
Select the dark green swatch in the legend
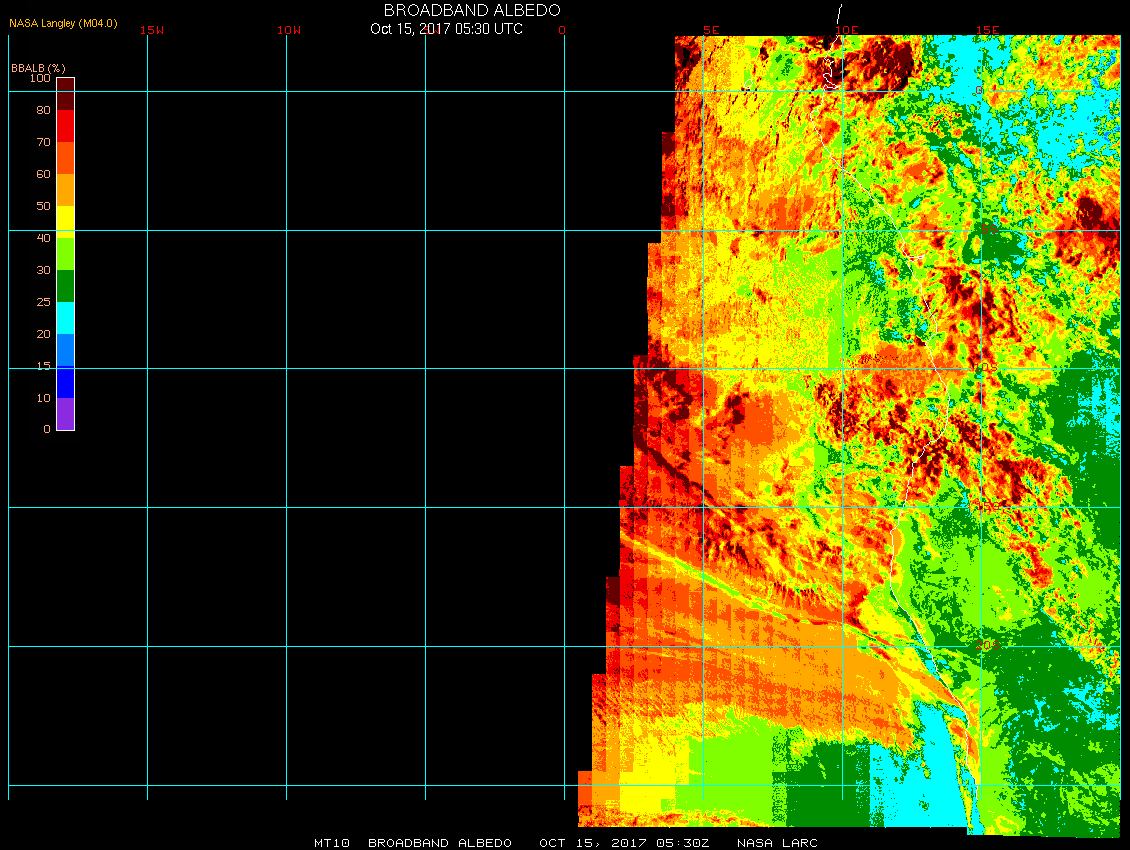(x=65, y=286)
